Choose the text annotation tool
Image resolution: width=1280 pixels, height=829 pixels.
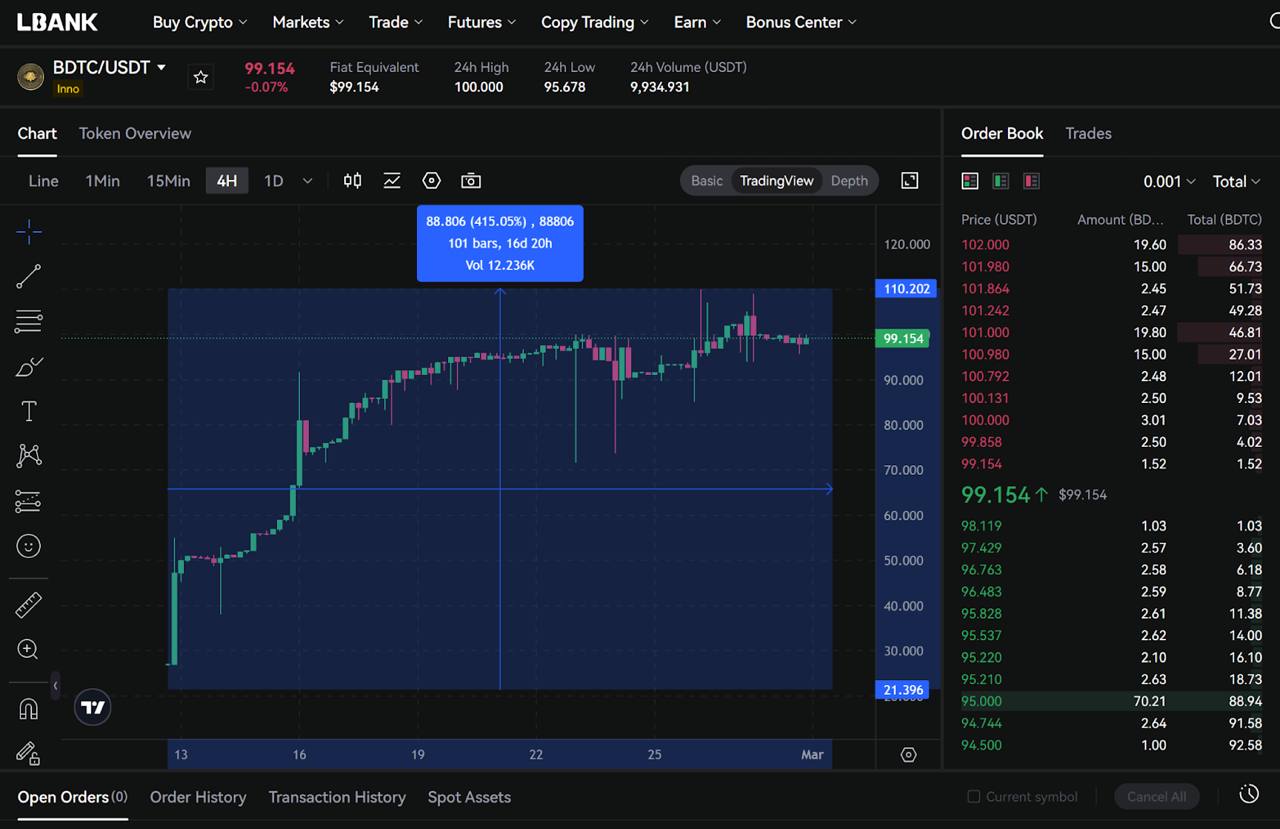pos(29,411)
